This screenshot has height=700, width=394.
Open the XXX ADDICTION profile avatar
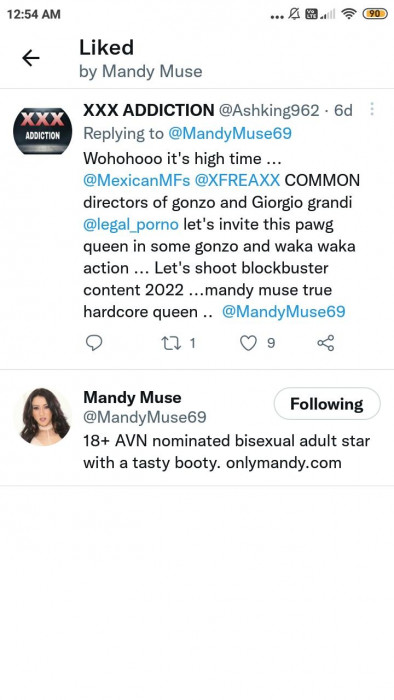point(42,131)
